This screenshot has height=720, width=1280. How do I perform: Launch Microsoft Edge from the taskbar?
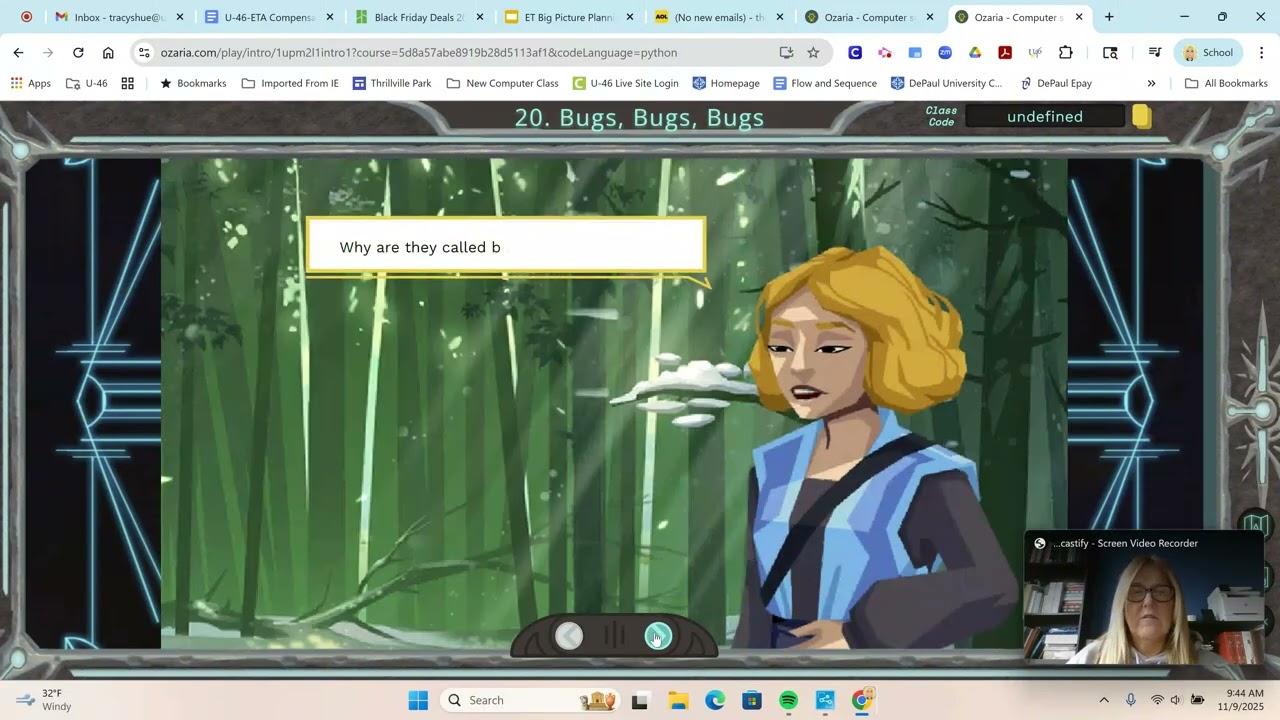[x=715, y=700]
